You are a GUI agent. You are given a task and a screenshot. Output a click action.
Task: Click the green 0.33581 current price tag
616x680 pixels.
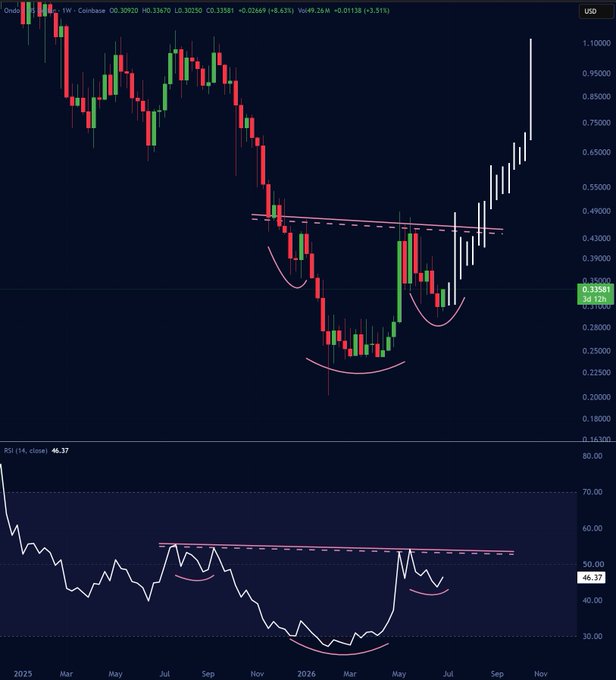click(596, 294)
